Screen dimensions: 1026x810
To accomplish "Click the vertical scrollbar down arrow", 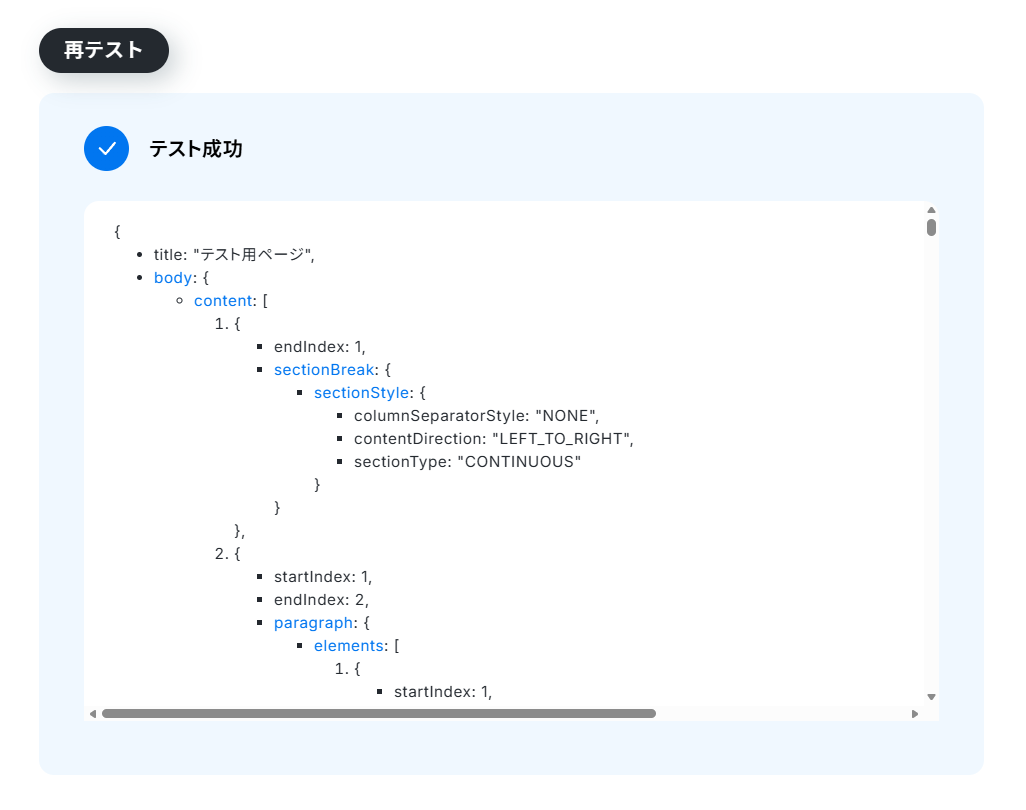I will [x=931, y=697].
